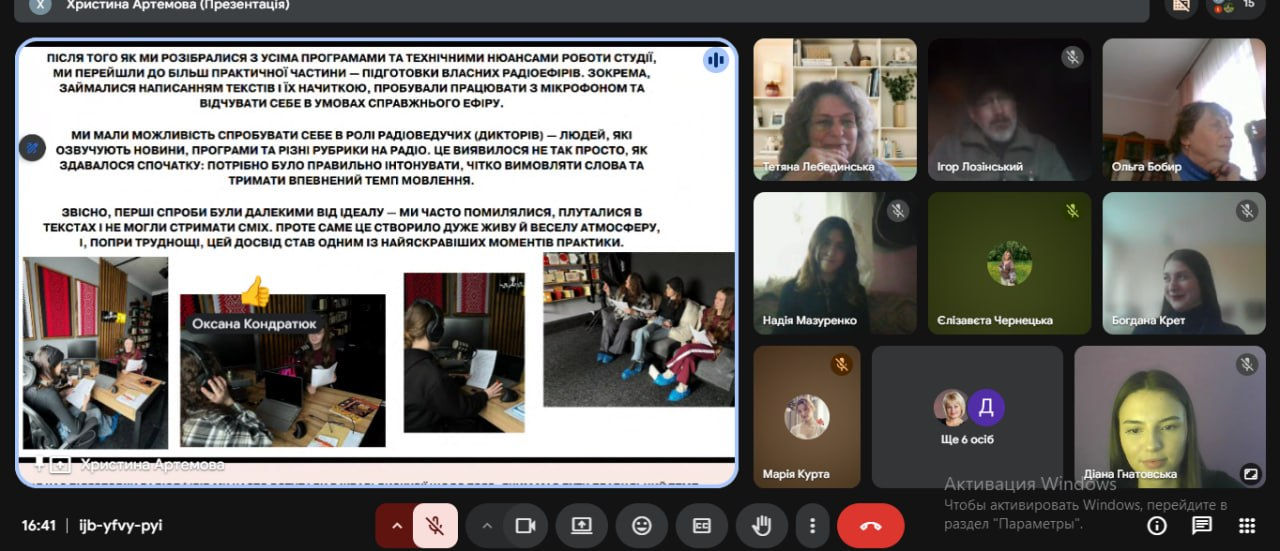Turn on the camera
The width and height of the screenshot is (1280, 551).
(525, 526)
